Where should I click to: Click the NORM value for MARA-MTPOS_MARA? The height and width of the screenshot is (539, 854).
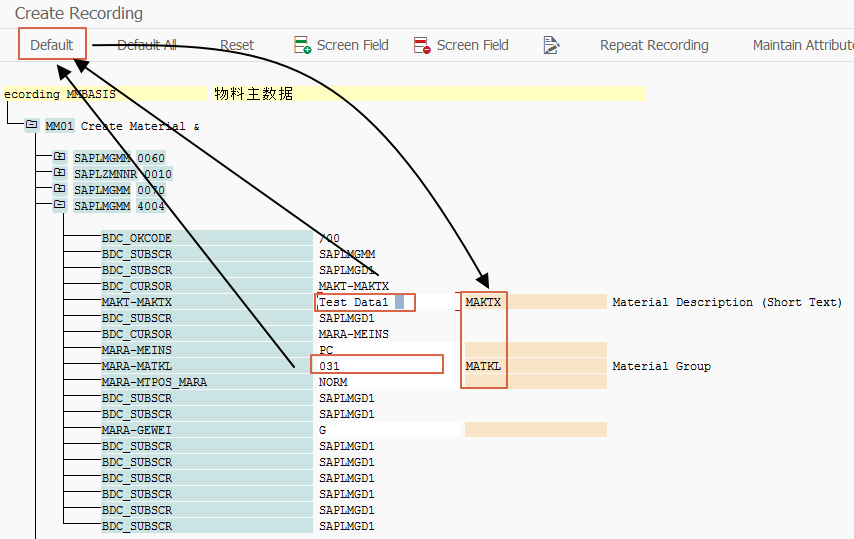click(333, 382)
